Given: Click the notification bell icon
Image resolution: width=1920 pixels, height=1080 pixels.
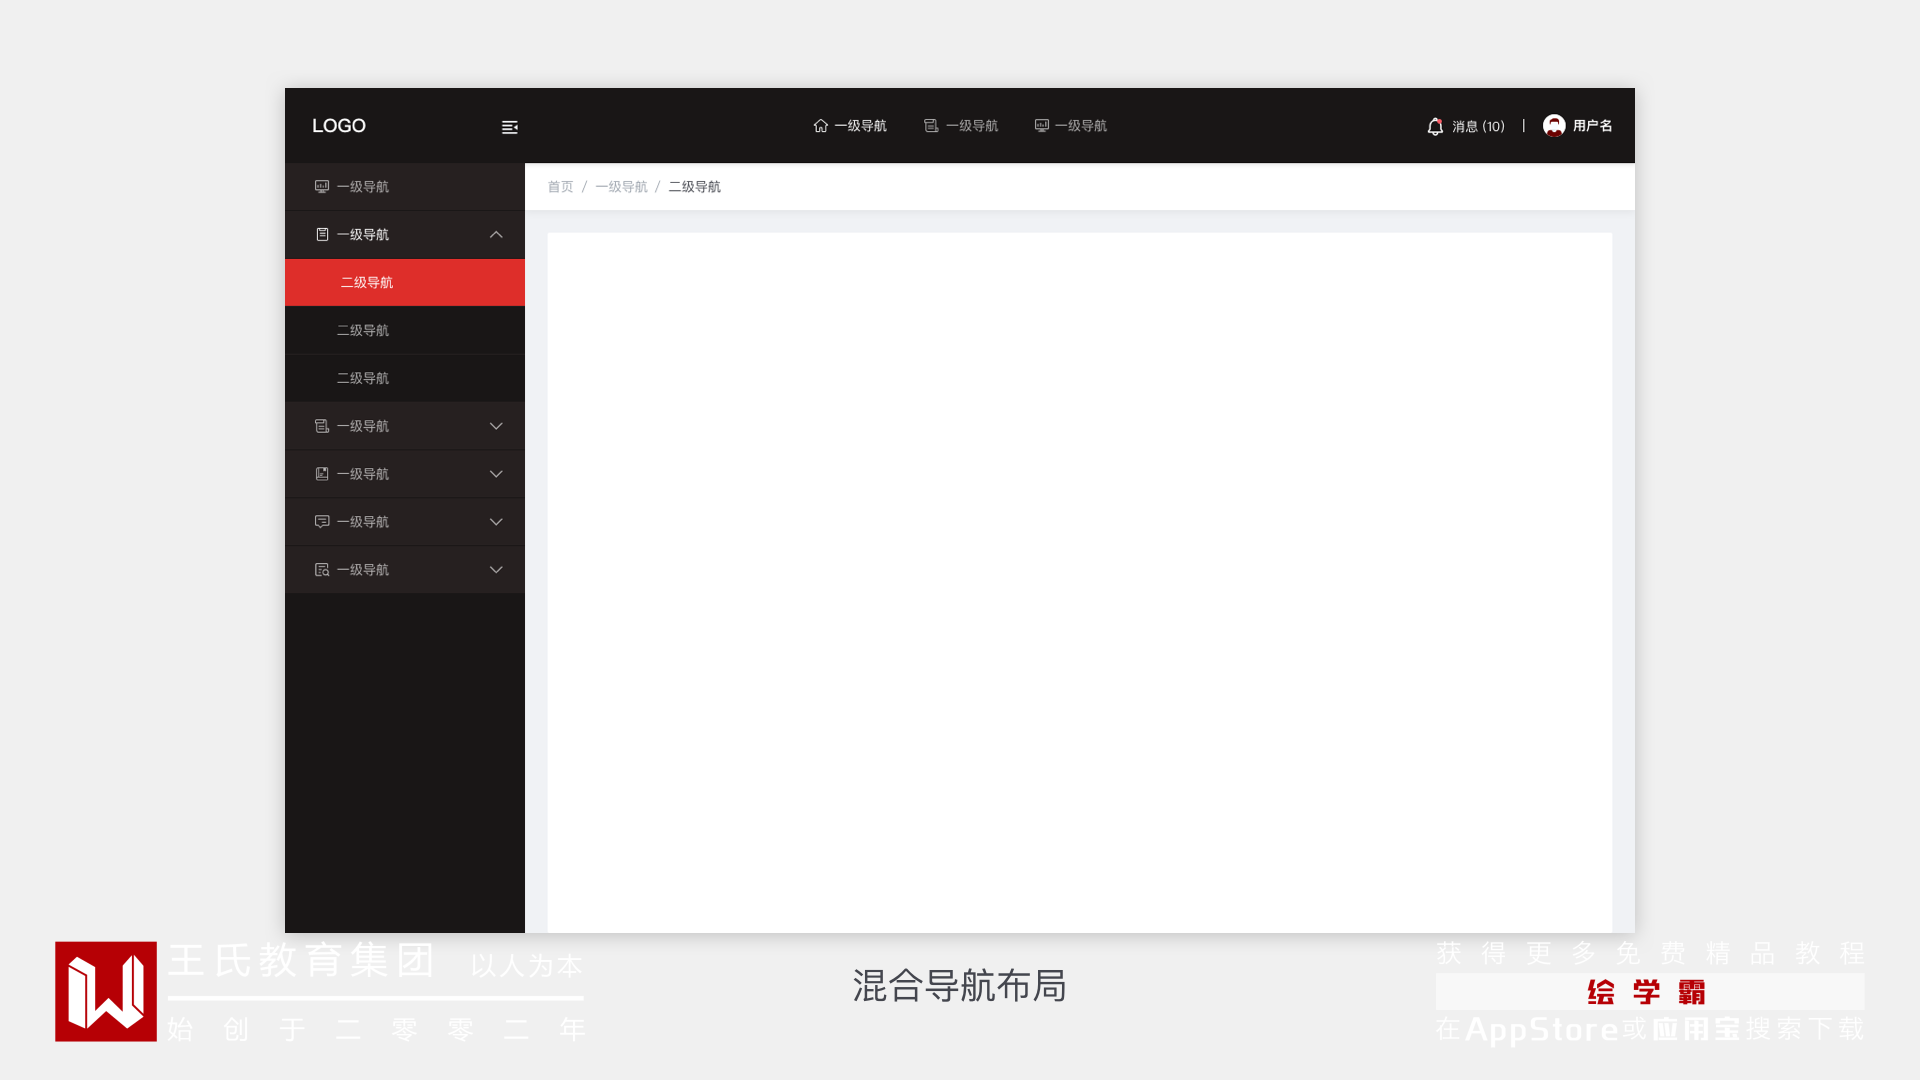Looking at the screenshot, I should click(x=1435, y=126).
